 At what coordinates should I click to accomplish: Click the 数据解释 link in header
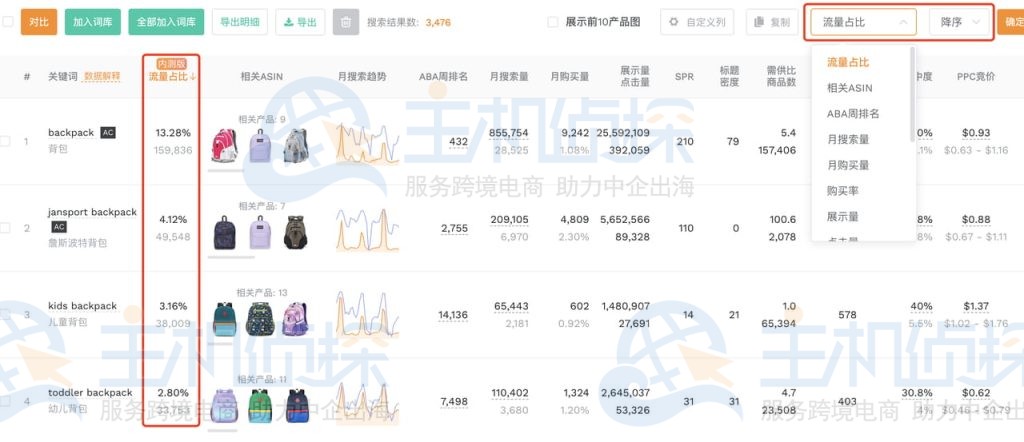pos(102,76)
